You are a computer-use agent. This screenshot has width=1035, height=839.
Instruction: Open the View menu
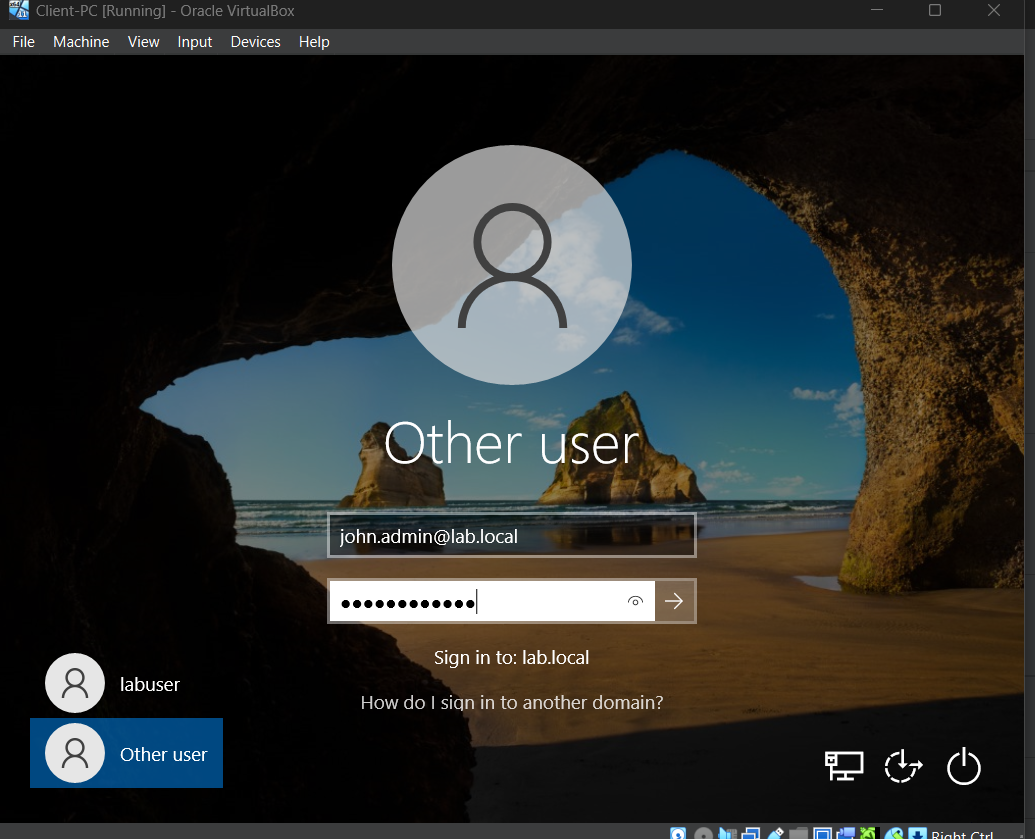pyautogui.click(x=143, y=42)
